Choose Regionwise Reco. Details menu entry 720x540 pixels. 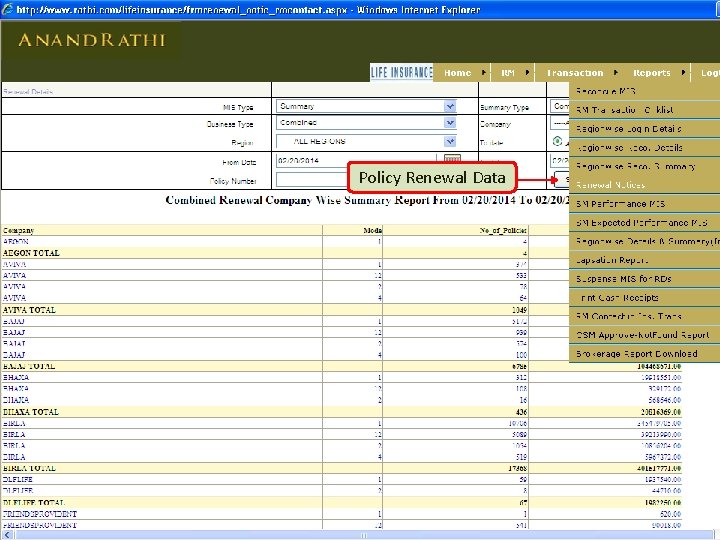[x=644, y=147]
